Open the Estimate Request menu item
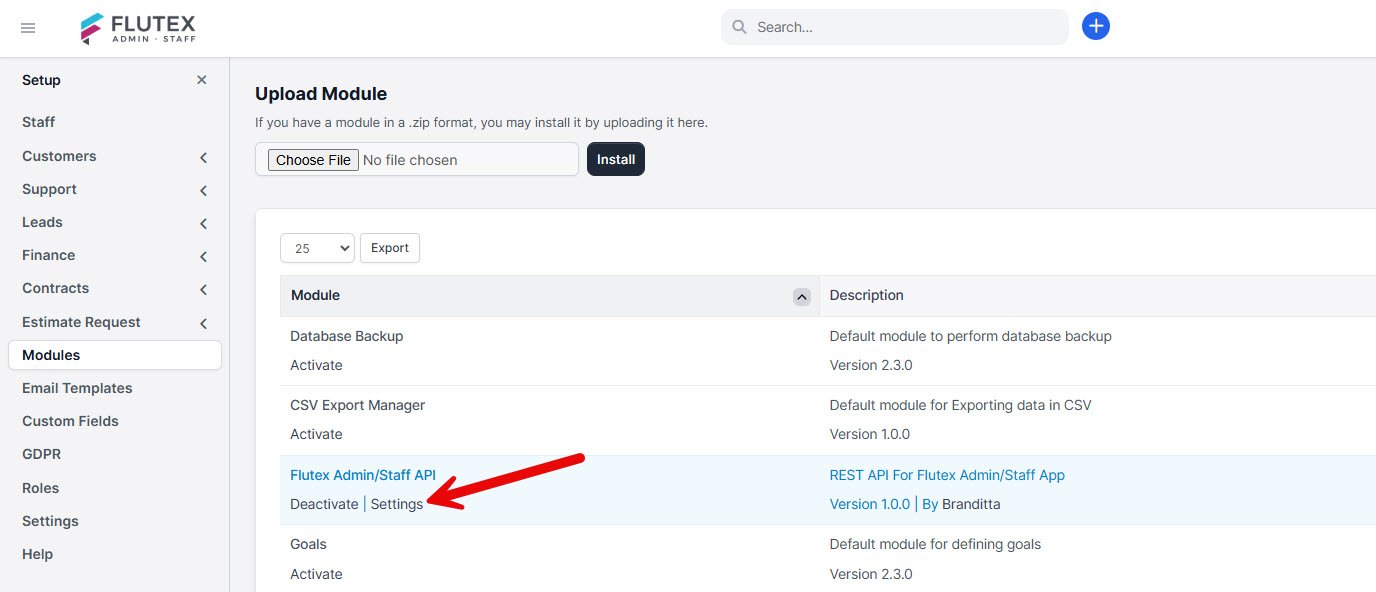The image size is (1376, 592). pos(81,322)
